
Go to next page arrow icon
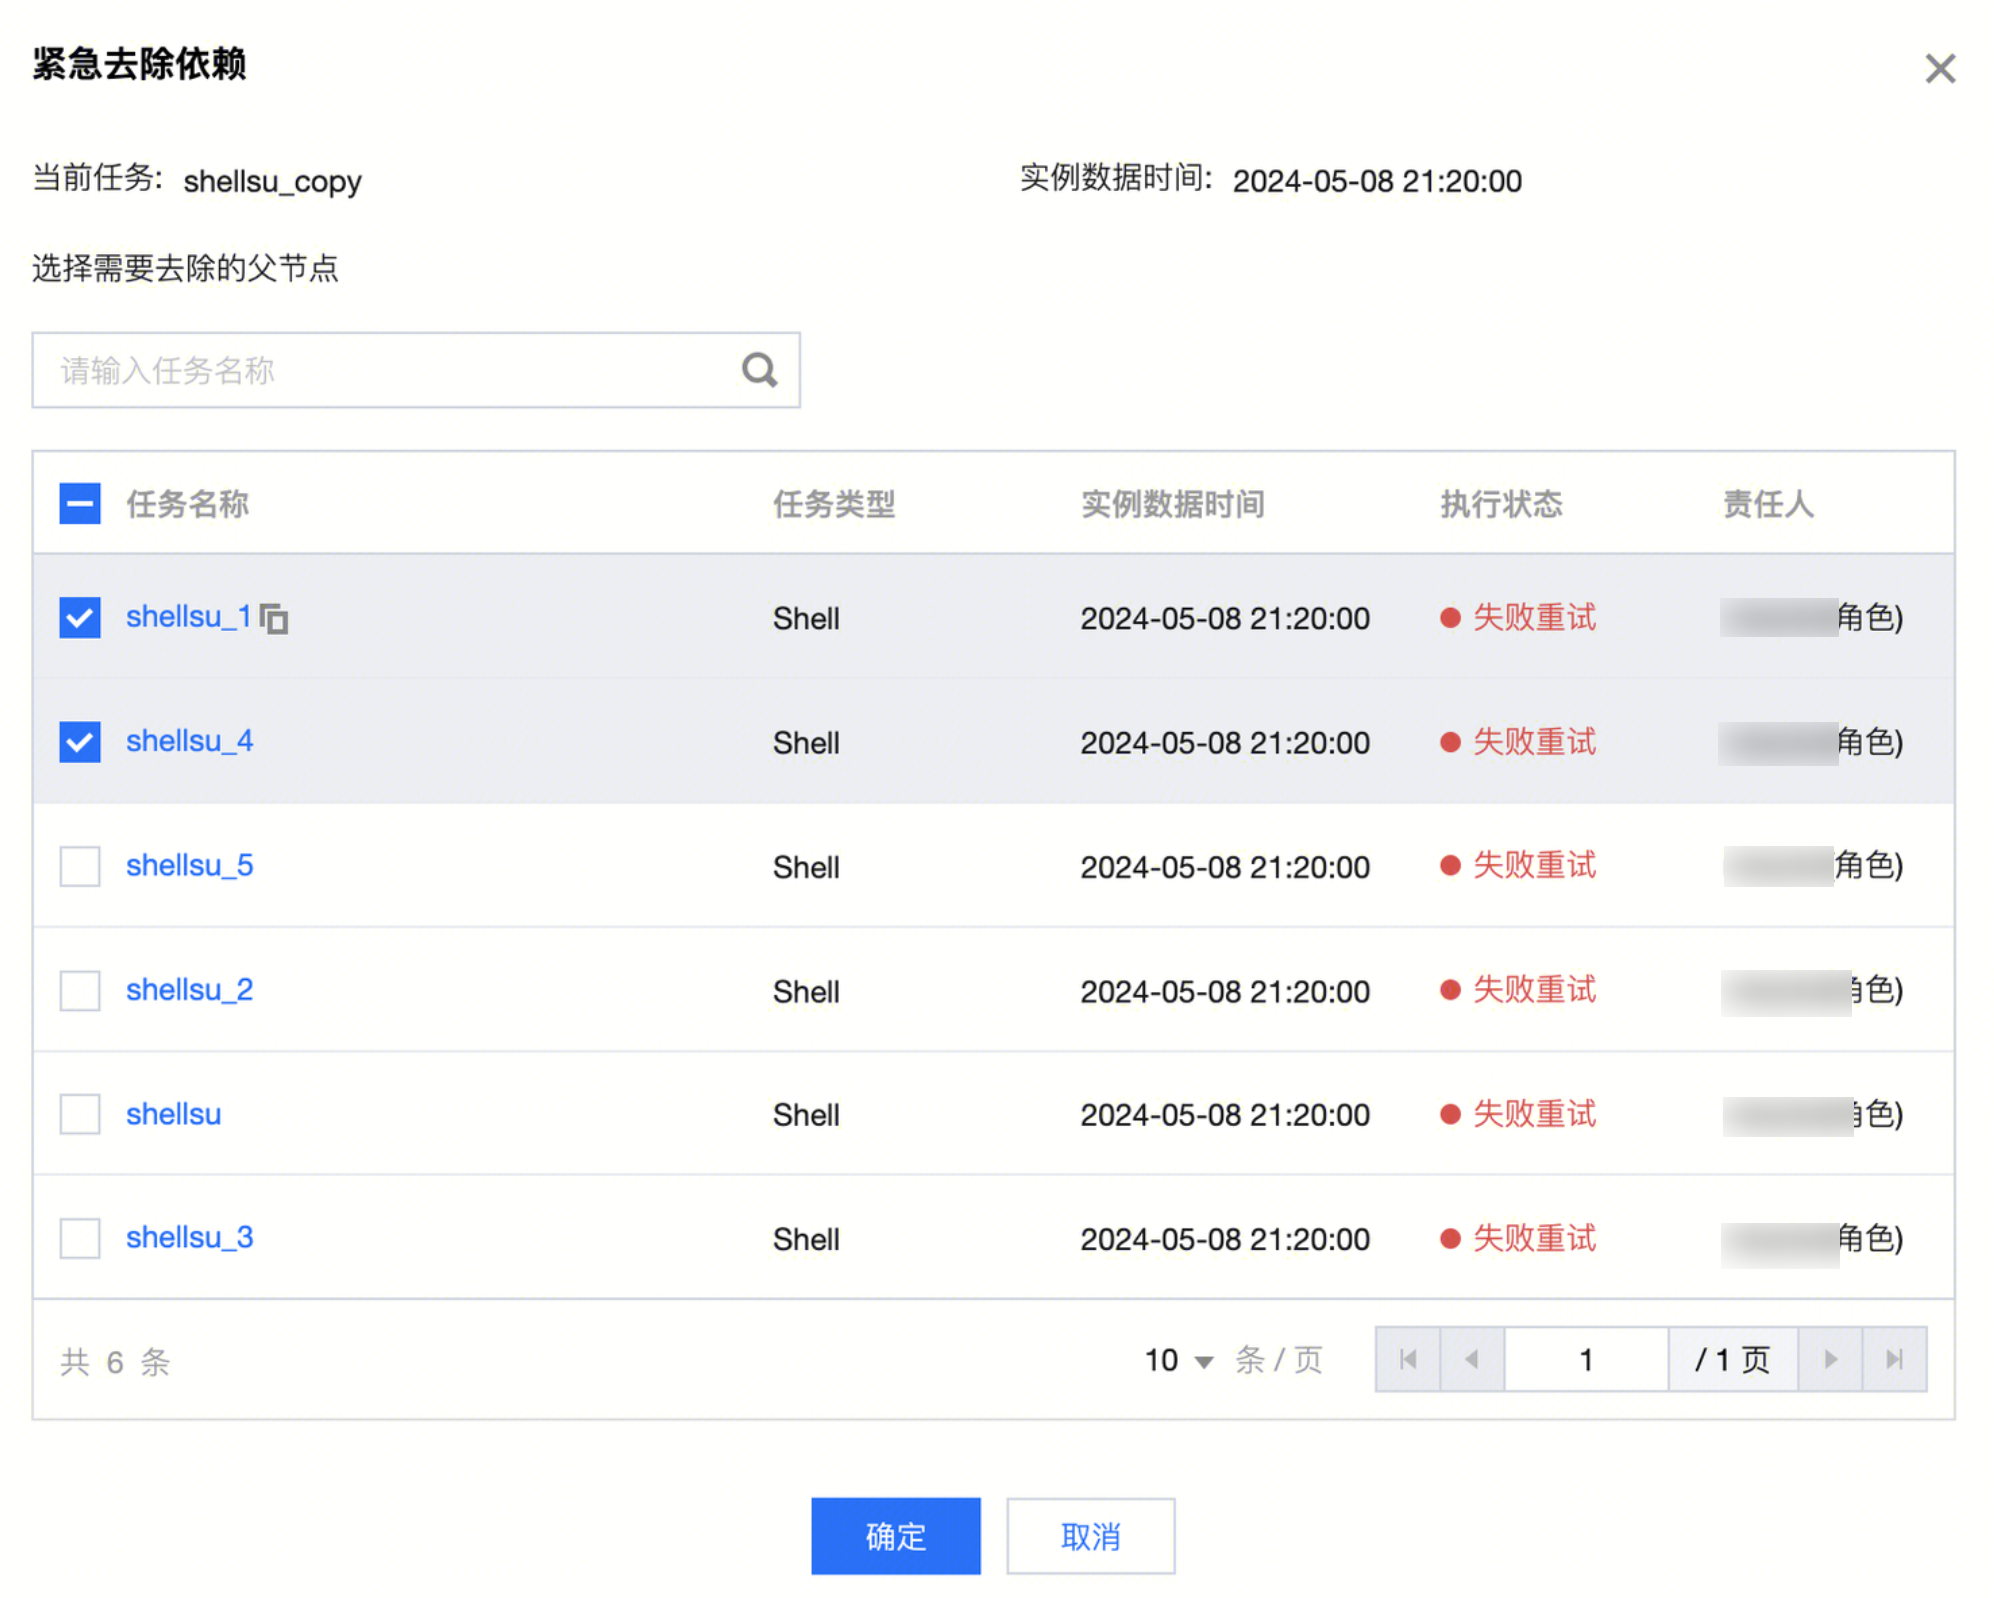1830,1359
